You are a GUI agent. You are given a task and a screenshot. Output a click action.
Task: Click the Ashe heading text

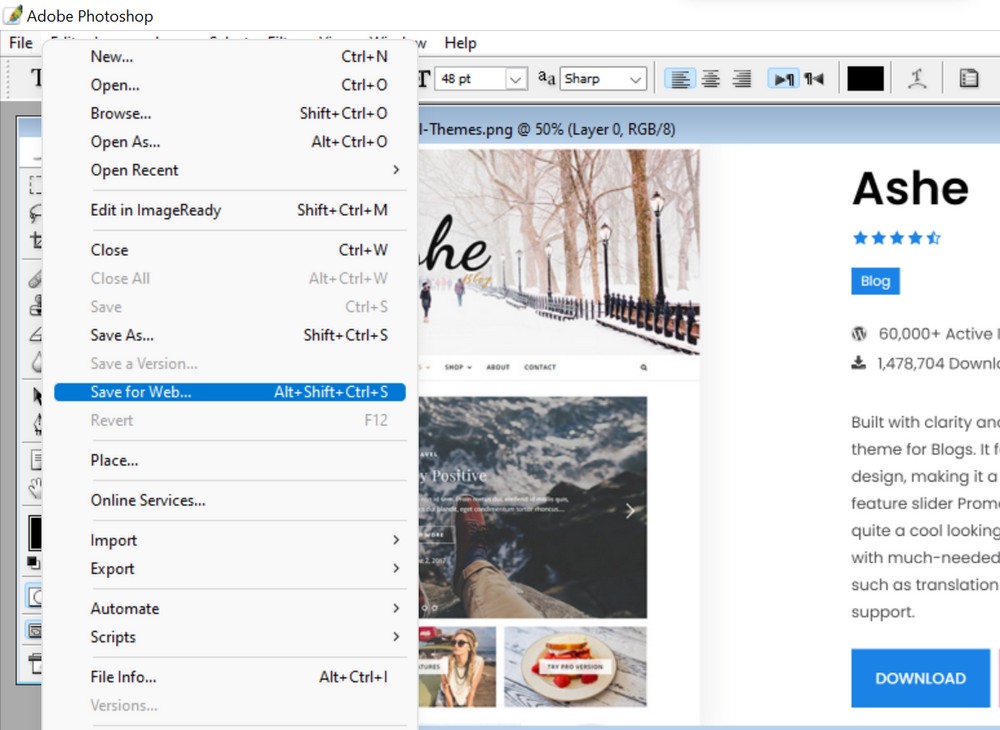pyautogui.click(x=910, y=189)
